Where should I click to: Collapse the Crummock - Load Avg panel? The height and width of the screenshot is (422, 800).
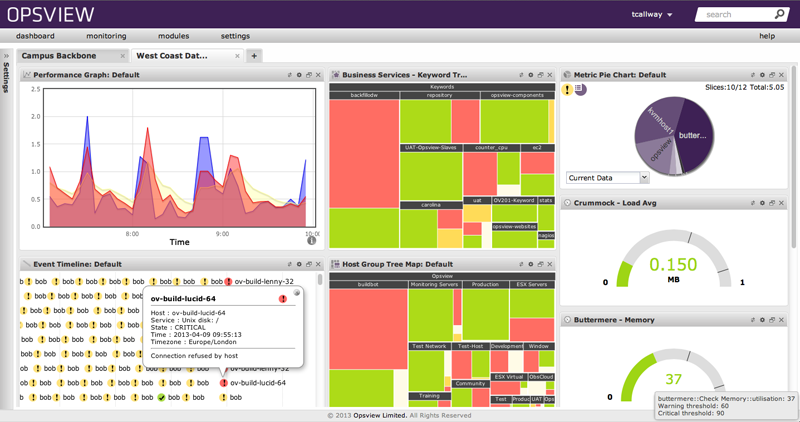(x=567, y=203)
